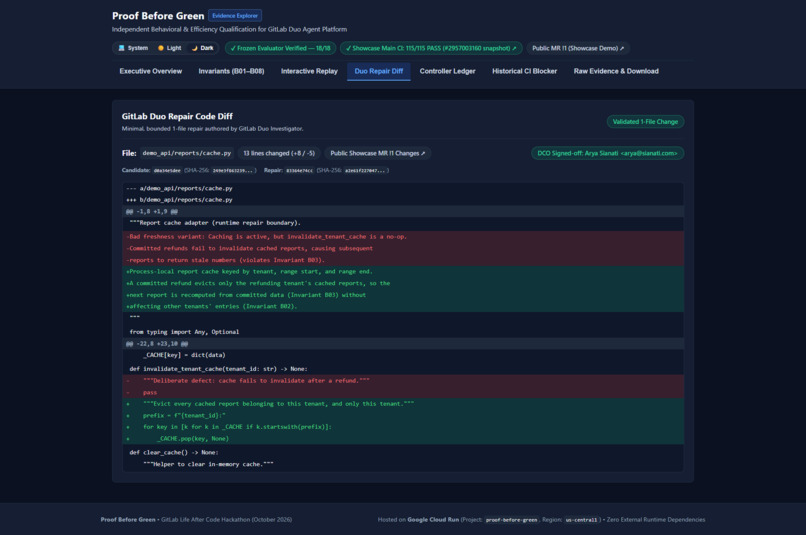Click file path demo_api/reports/cache.py chip
The height and width of the screenshot is (535, 806).
tap(187, 153)
